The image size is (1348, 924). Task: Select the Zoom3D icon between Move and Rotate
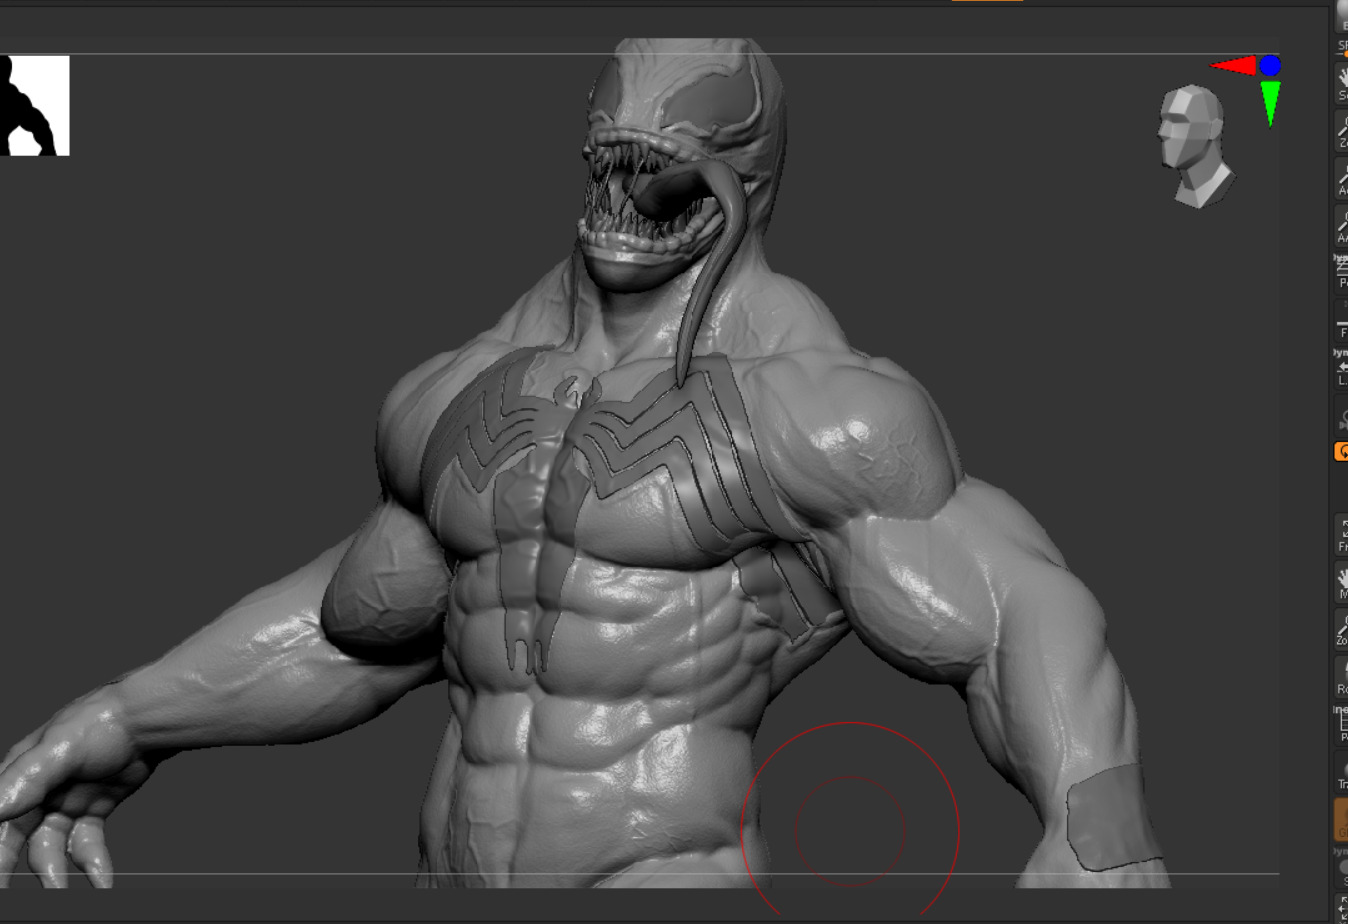tap(1342, 630)
